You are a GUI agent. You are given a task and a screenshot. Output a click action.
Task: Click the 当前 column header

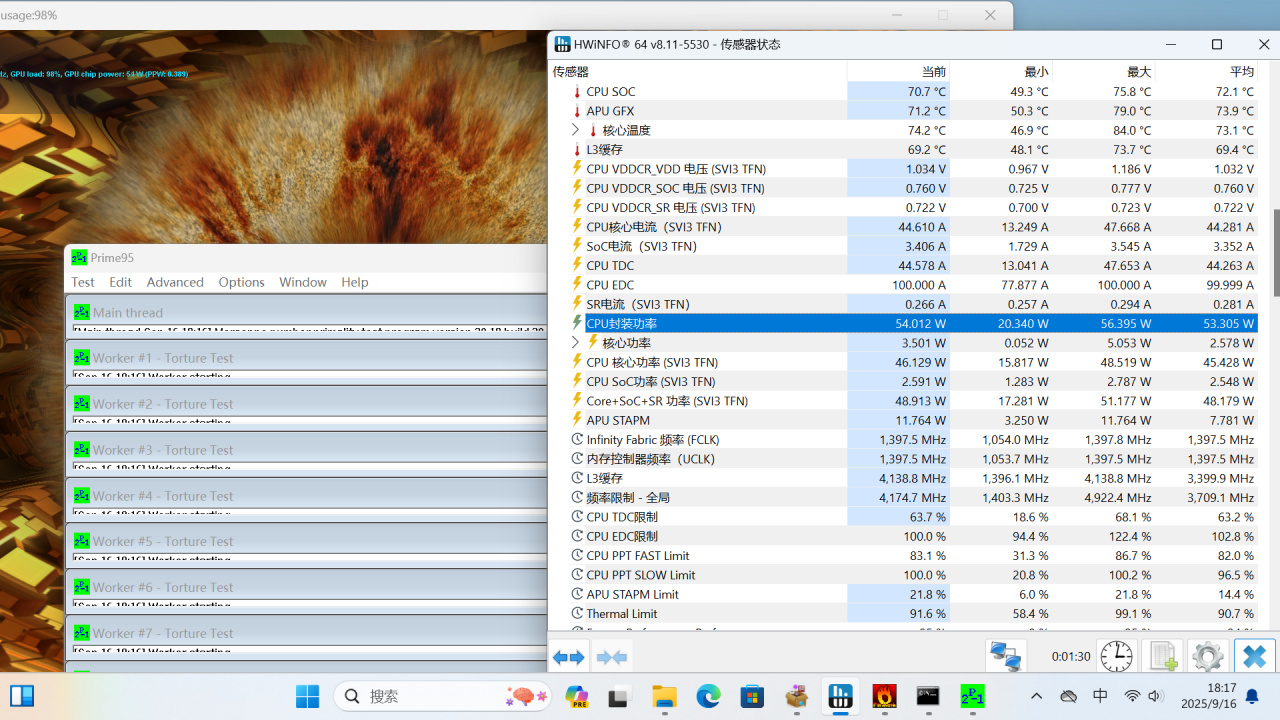pos(898,72)
